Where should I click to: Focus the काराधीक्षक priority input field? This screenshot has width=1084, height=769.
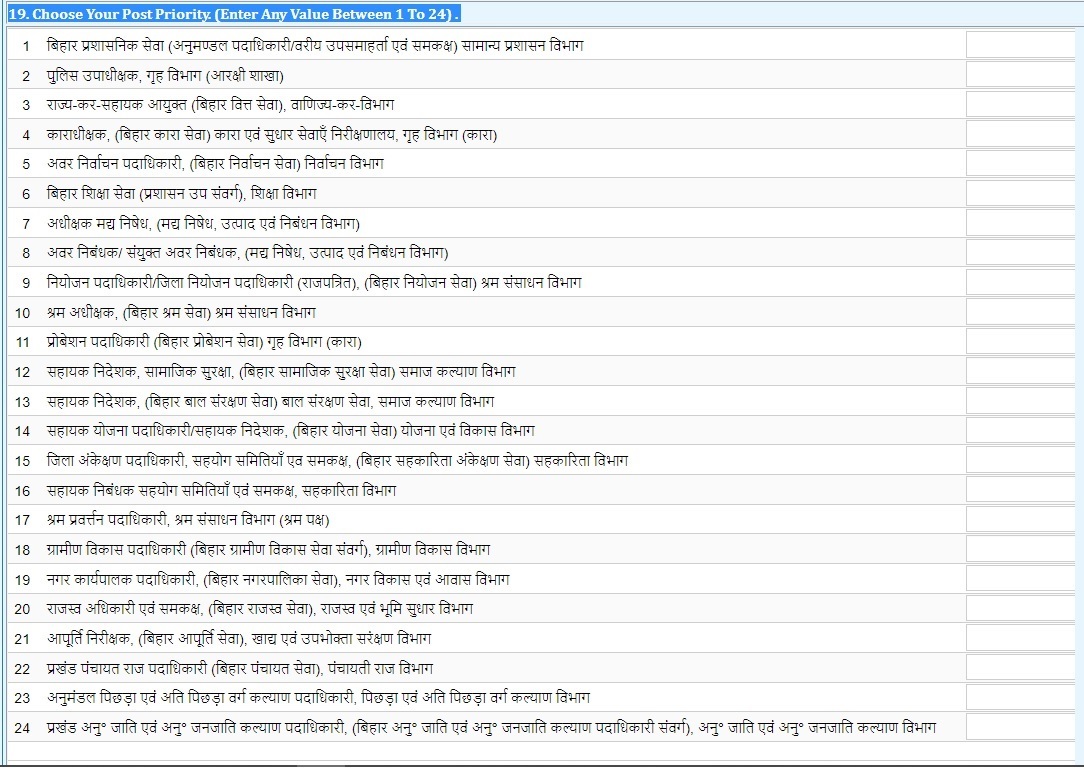point(1019,134)
